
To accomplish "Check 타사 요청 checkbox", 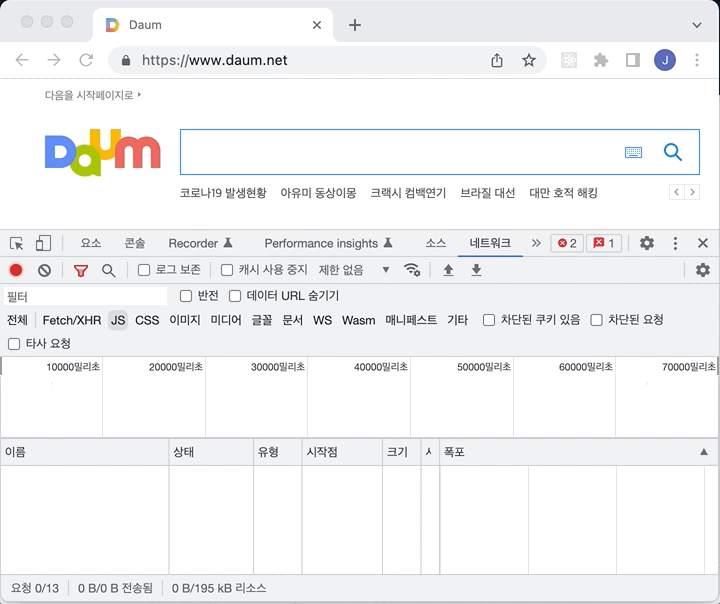I will coord(14,344).
